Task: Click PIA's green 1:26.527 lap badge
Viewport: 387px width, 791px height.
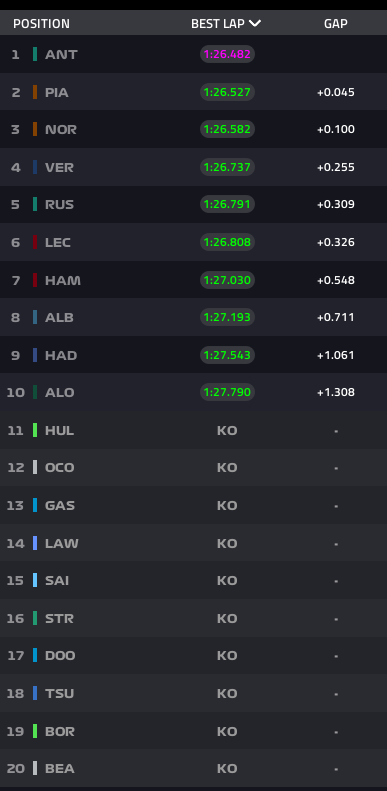Action: (227, 92)
